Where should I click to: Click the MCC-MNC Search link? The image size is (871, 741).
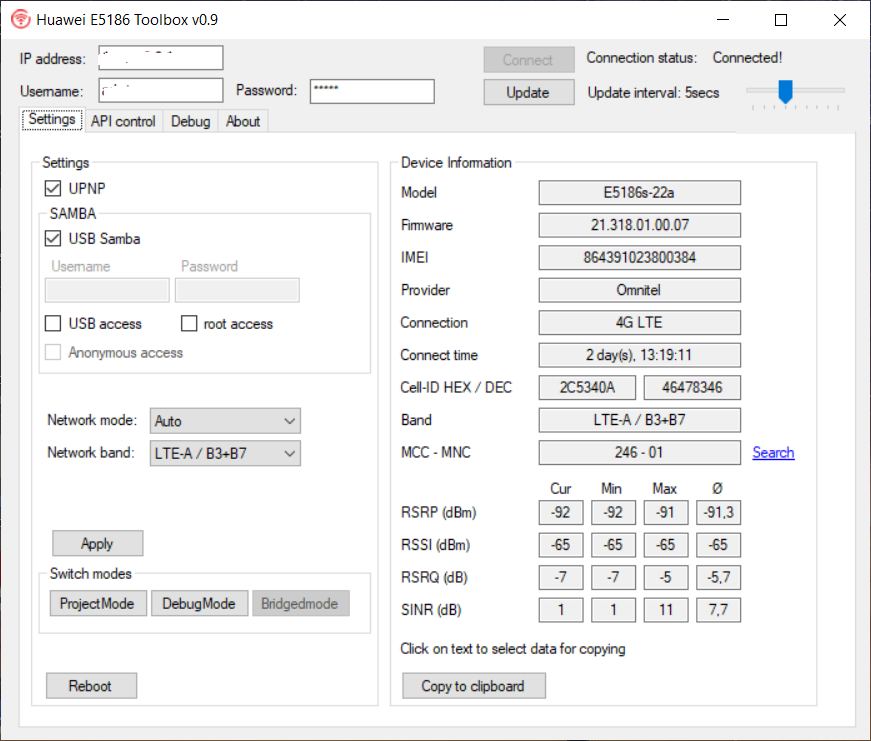773,453
